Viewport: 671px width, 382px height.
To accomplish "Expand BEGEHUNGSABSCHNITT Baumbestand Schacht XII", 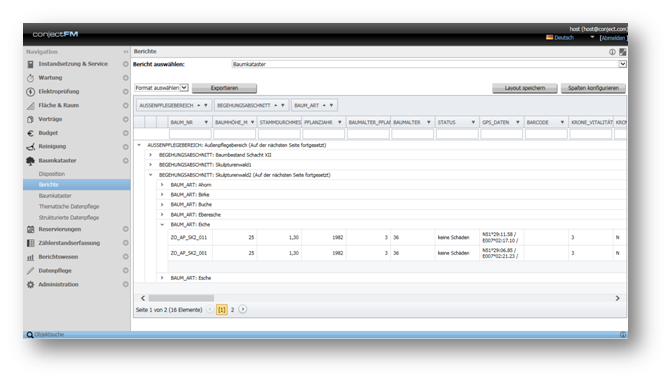I will [x=150, y=155].
